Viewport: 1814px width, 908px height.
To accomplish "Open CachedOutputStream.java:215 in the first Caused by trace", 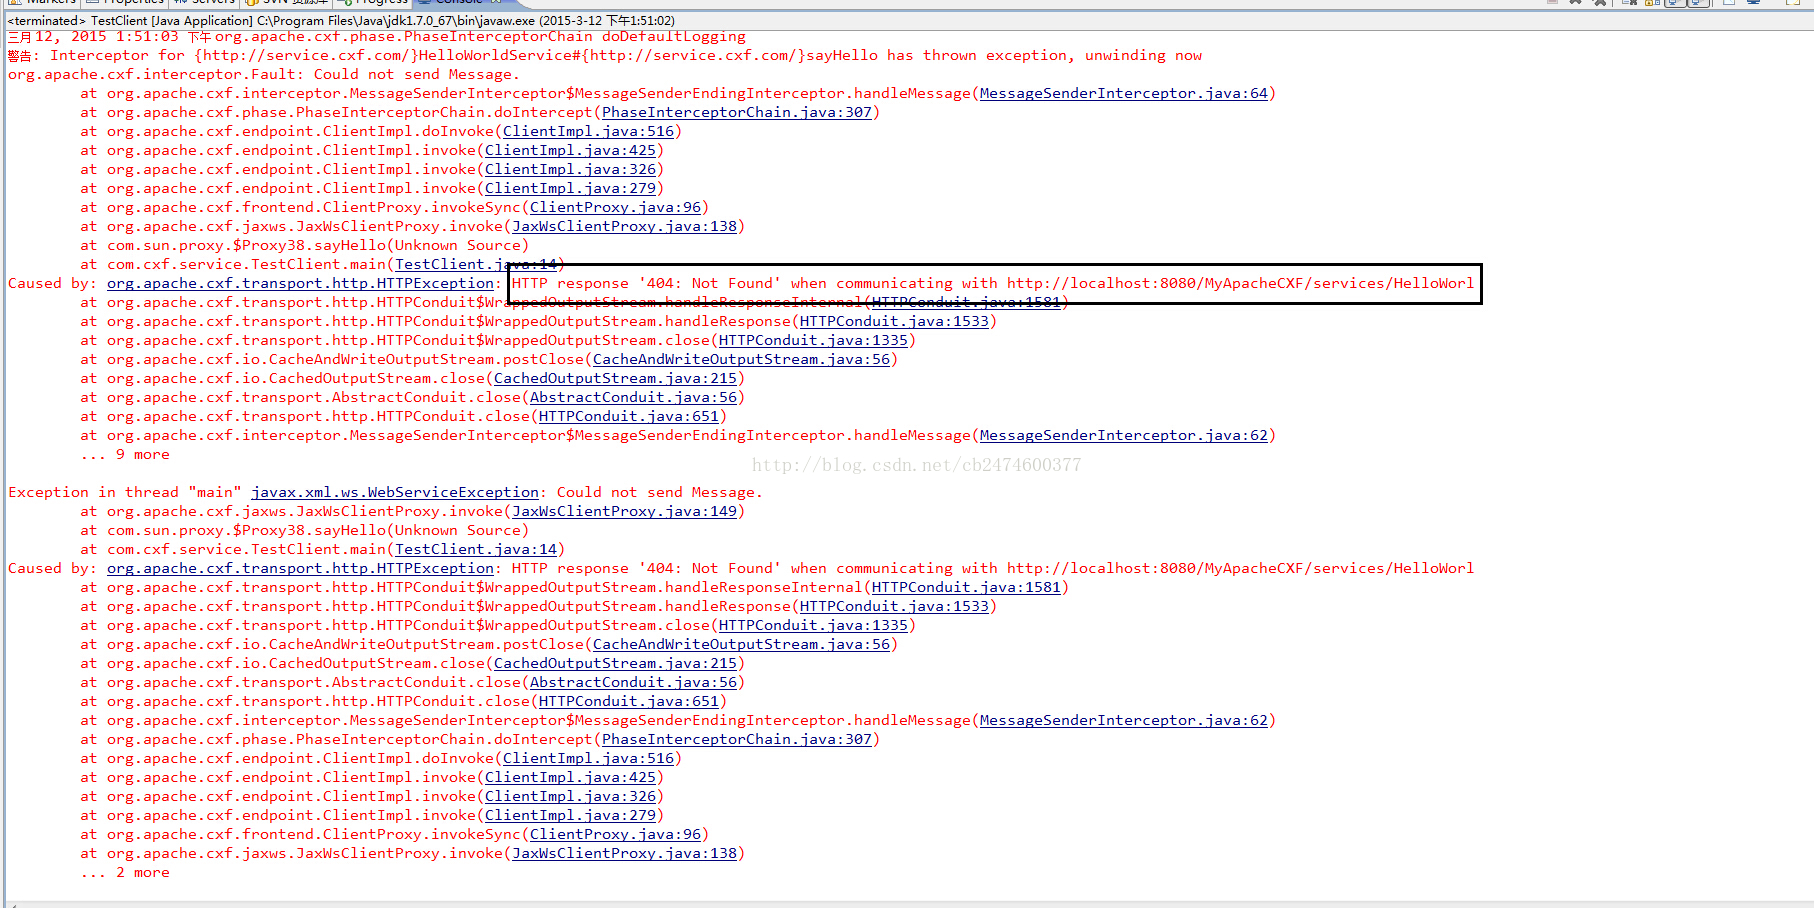I will point(615,378).
